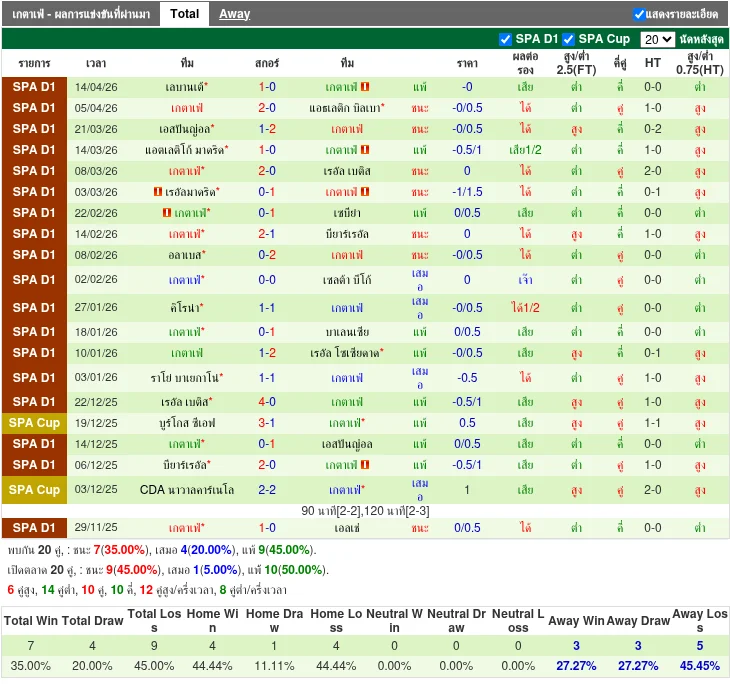Screen dimensions: 730x684
Task: Open the 3-1 score on 19/12/25
Action: (x=267, y=423)
